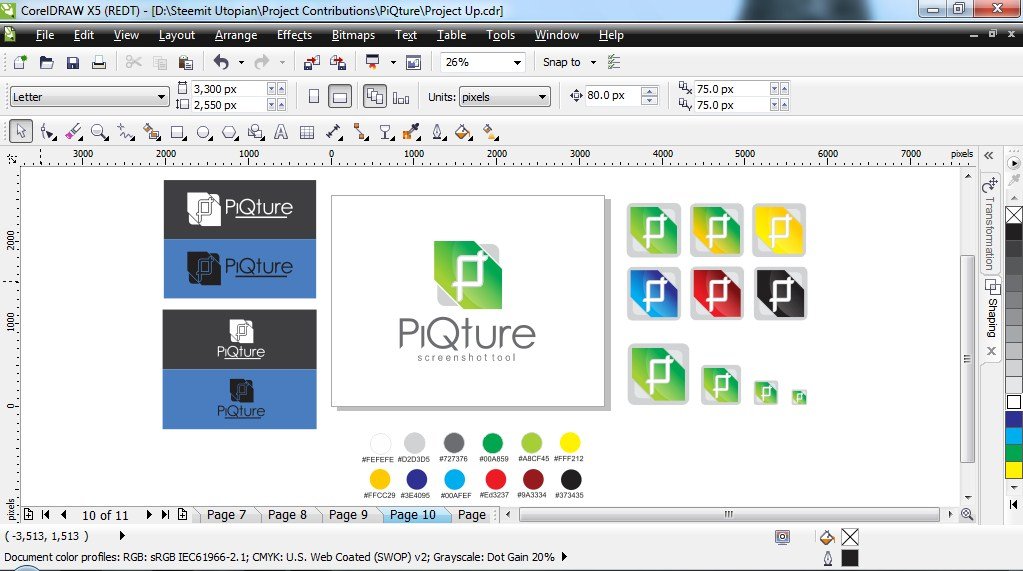This screenshot has height=571, width=1023.
Task: Save the current document
Action: pos(72,62)
